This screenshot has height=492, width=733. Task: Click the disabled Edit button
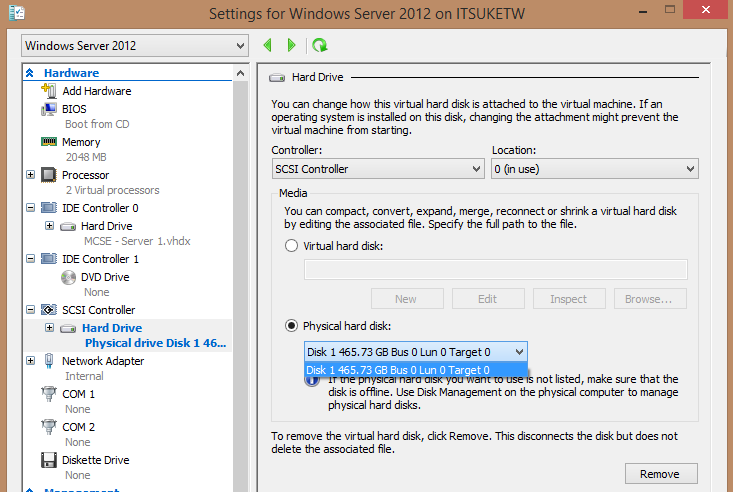click(488, 299)
